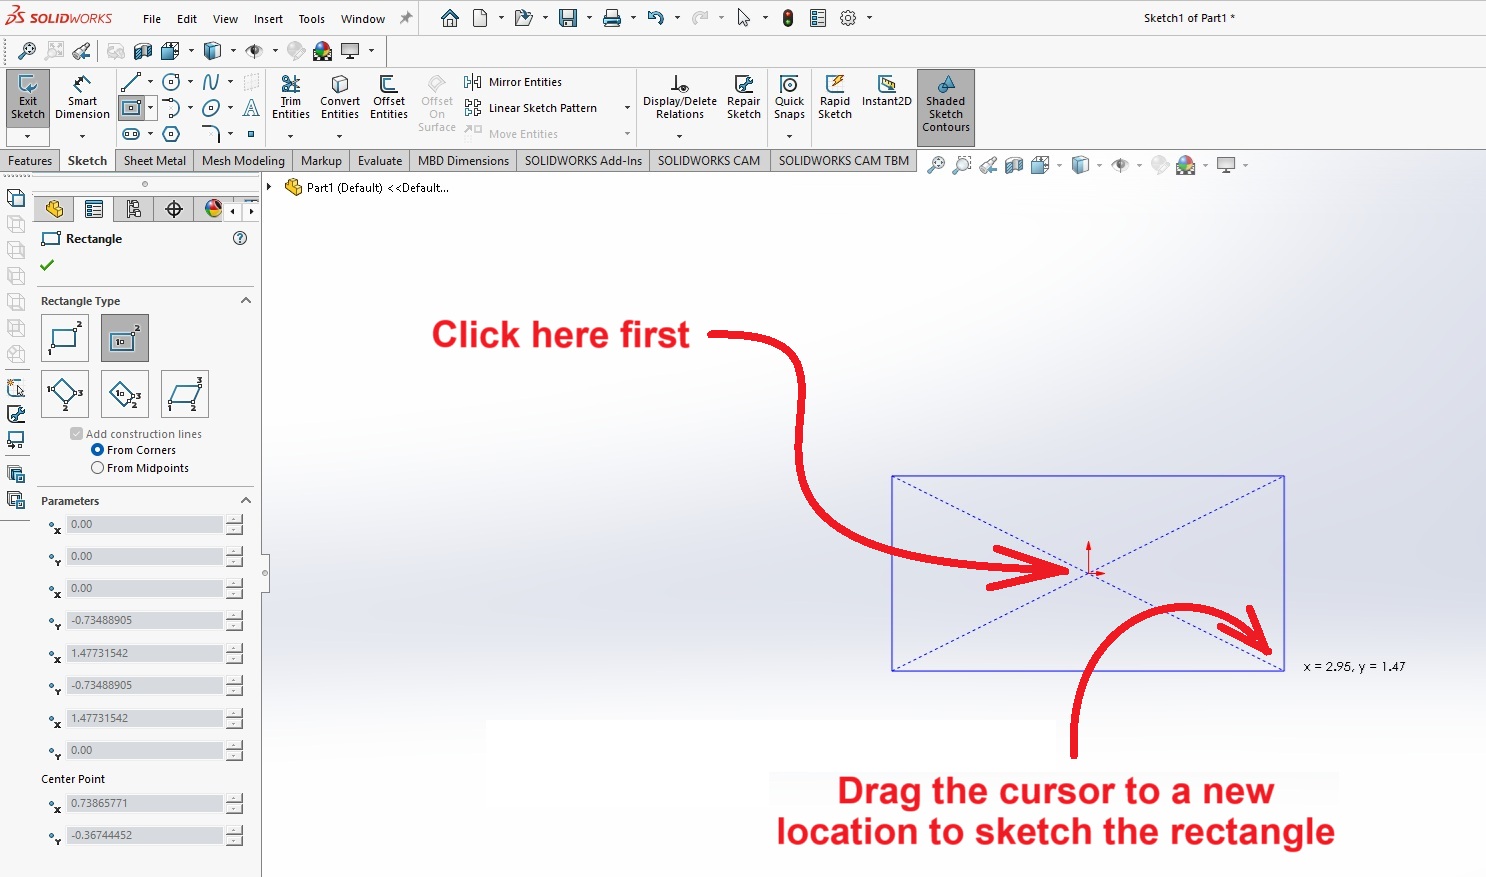1486x877 pixels.
Task: Select the From Corners radio button
Action: coord(98,450)
